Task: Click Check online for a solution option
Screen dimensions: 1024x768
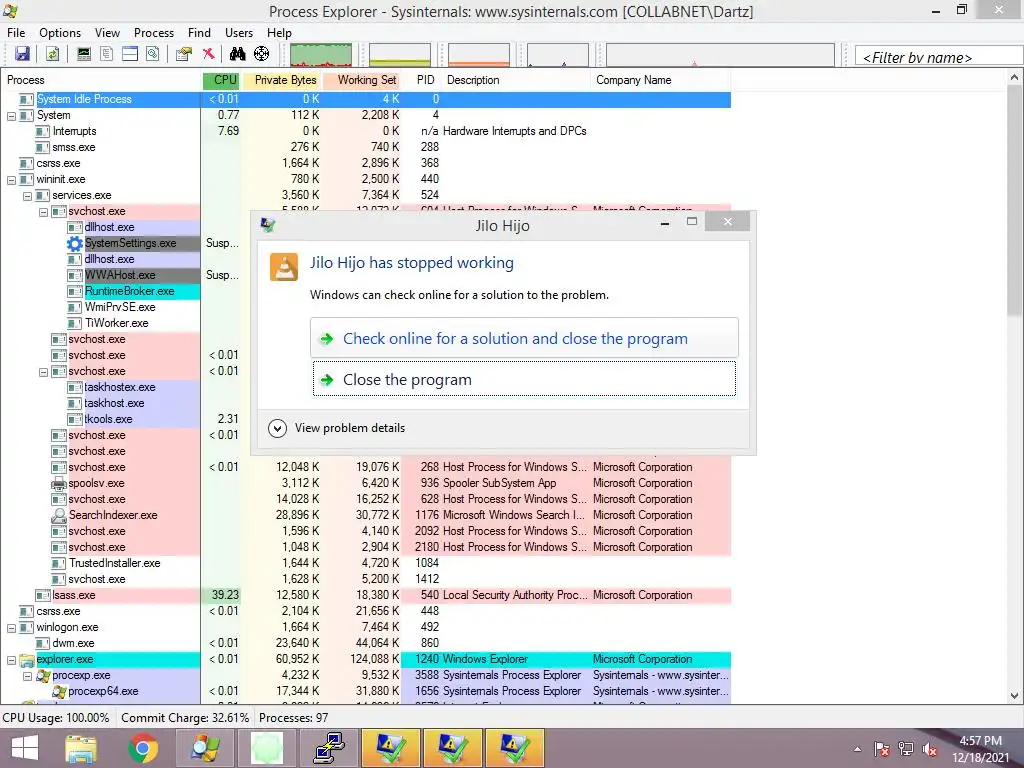Action: (524, 338)
